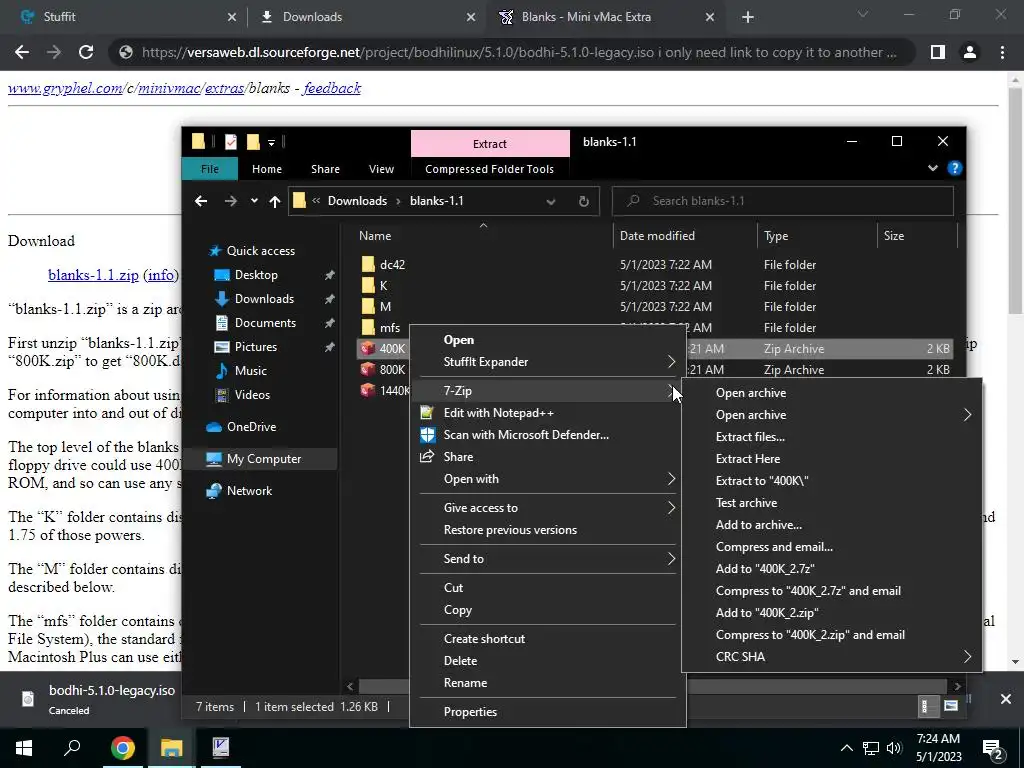Click the minivmac breadcrumb link
This screenshot has width=1024, height=768.
coord(169,88)
